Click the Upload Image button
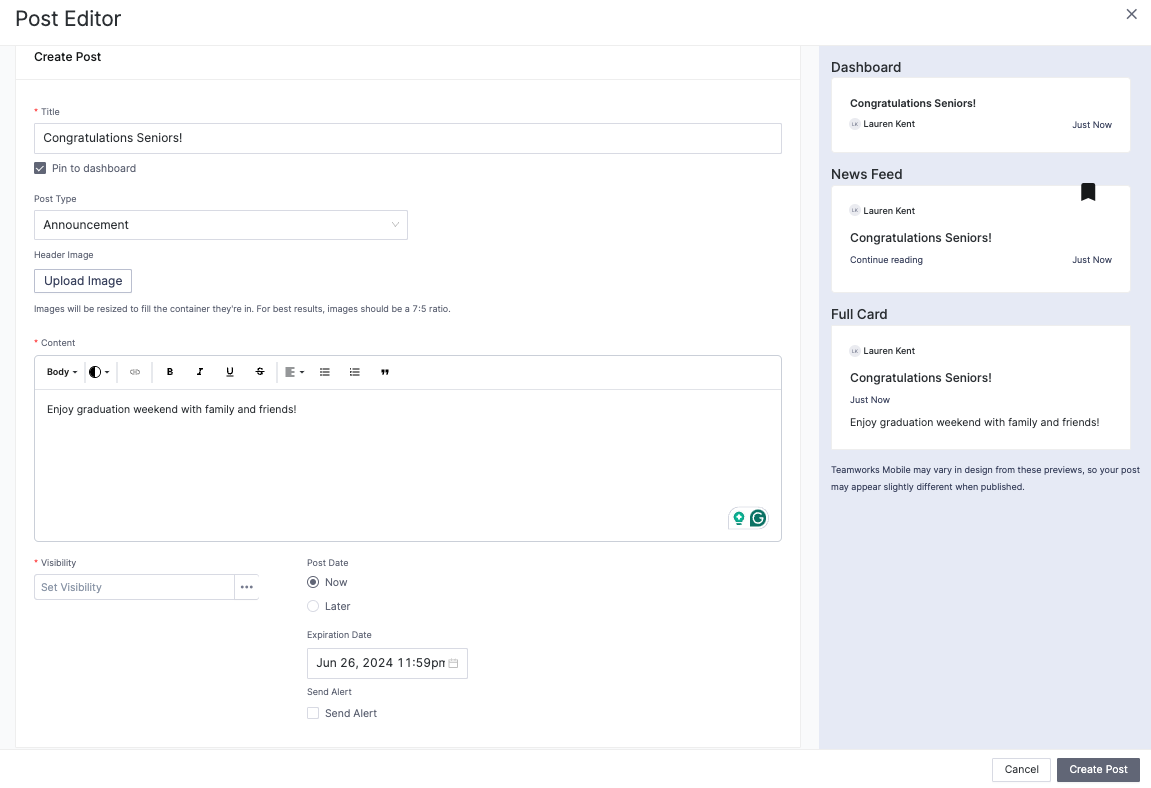 (83, 281)
